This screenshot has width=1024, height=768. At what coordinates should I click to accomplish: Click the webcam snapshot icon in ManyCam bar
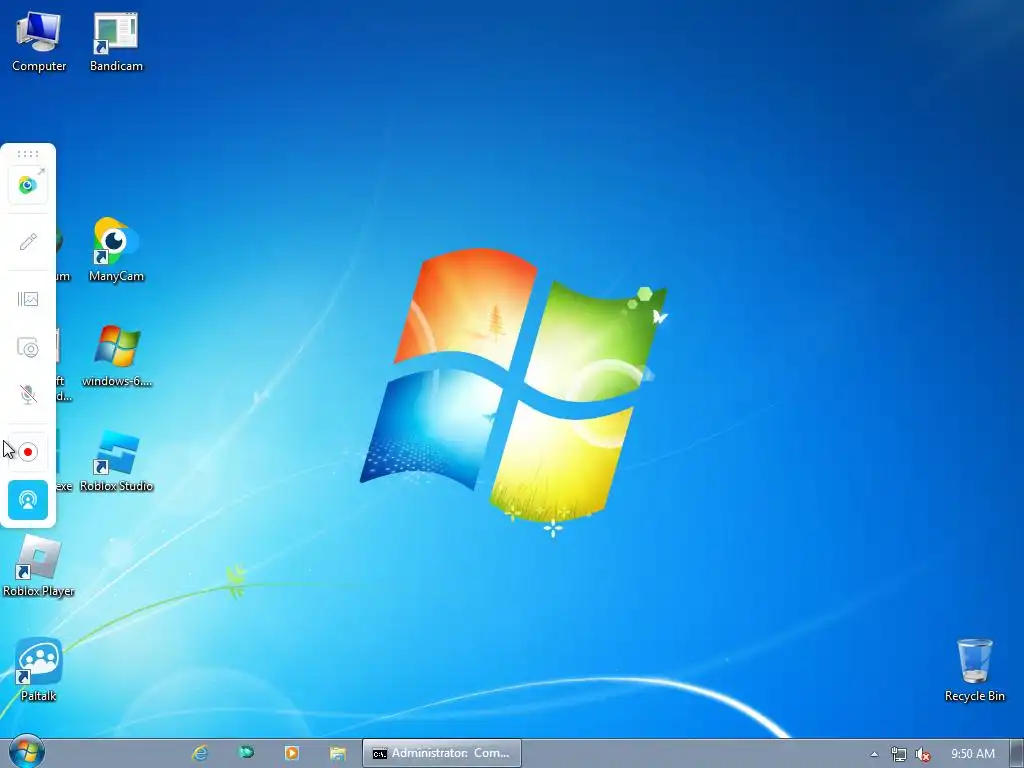[27, 347]
